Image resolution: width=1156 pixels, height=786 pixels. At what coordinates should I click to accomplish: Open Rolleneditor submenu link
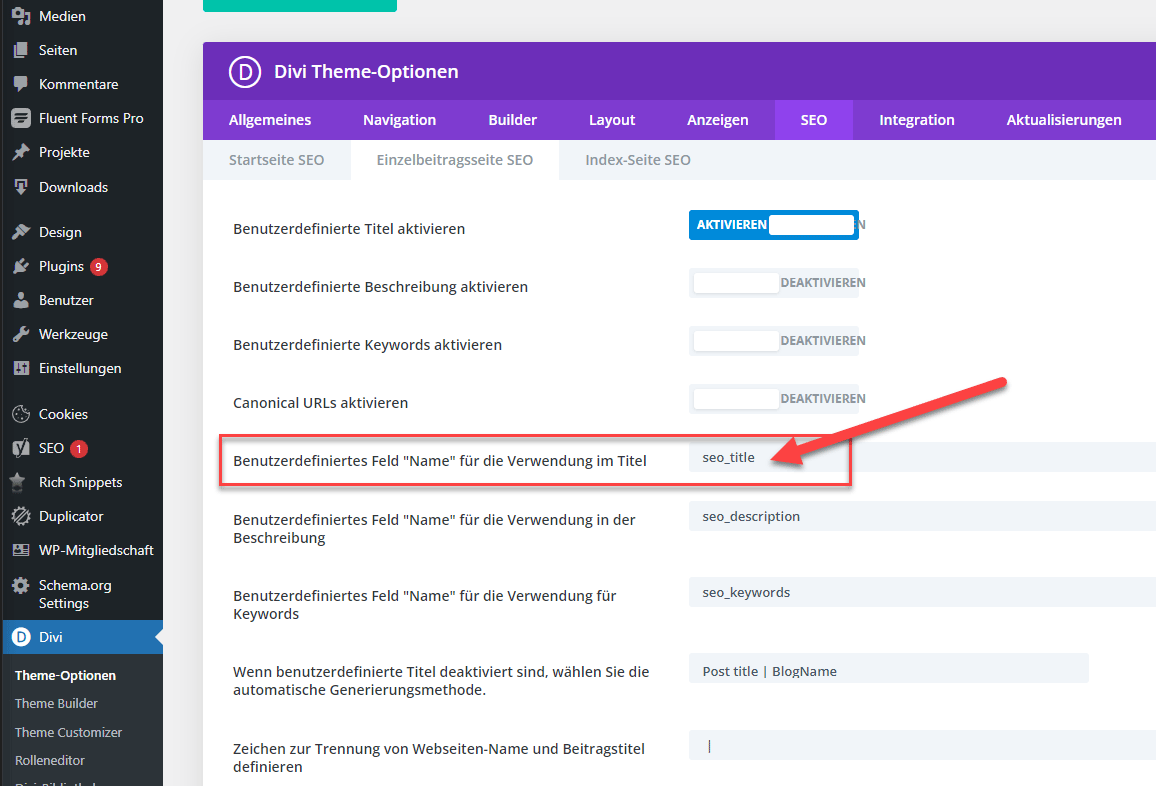[49, 760]
